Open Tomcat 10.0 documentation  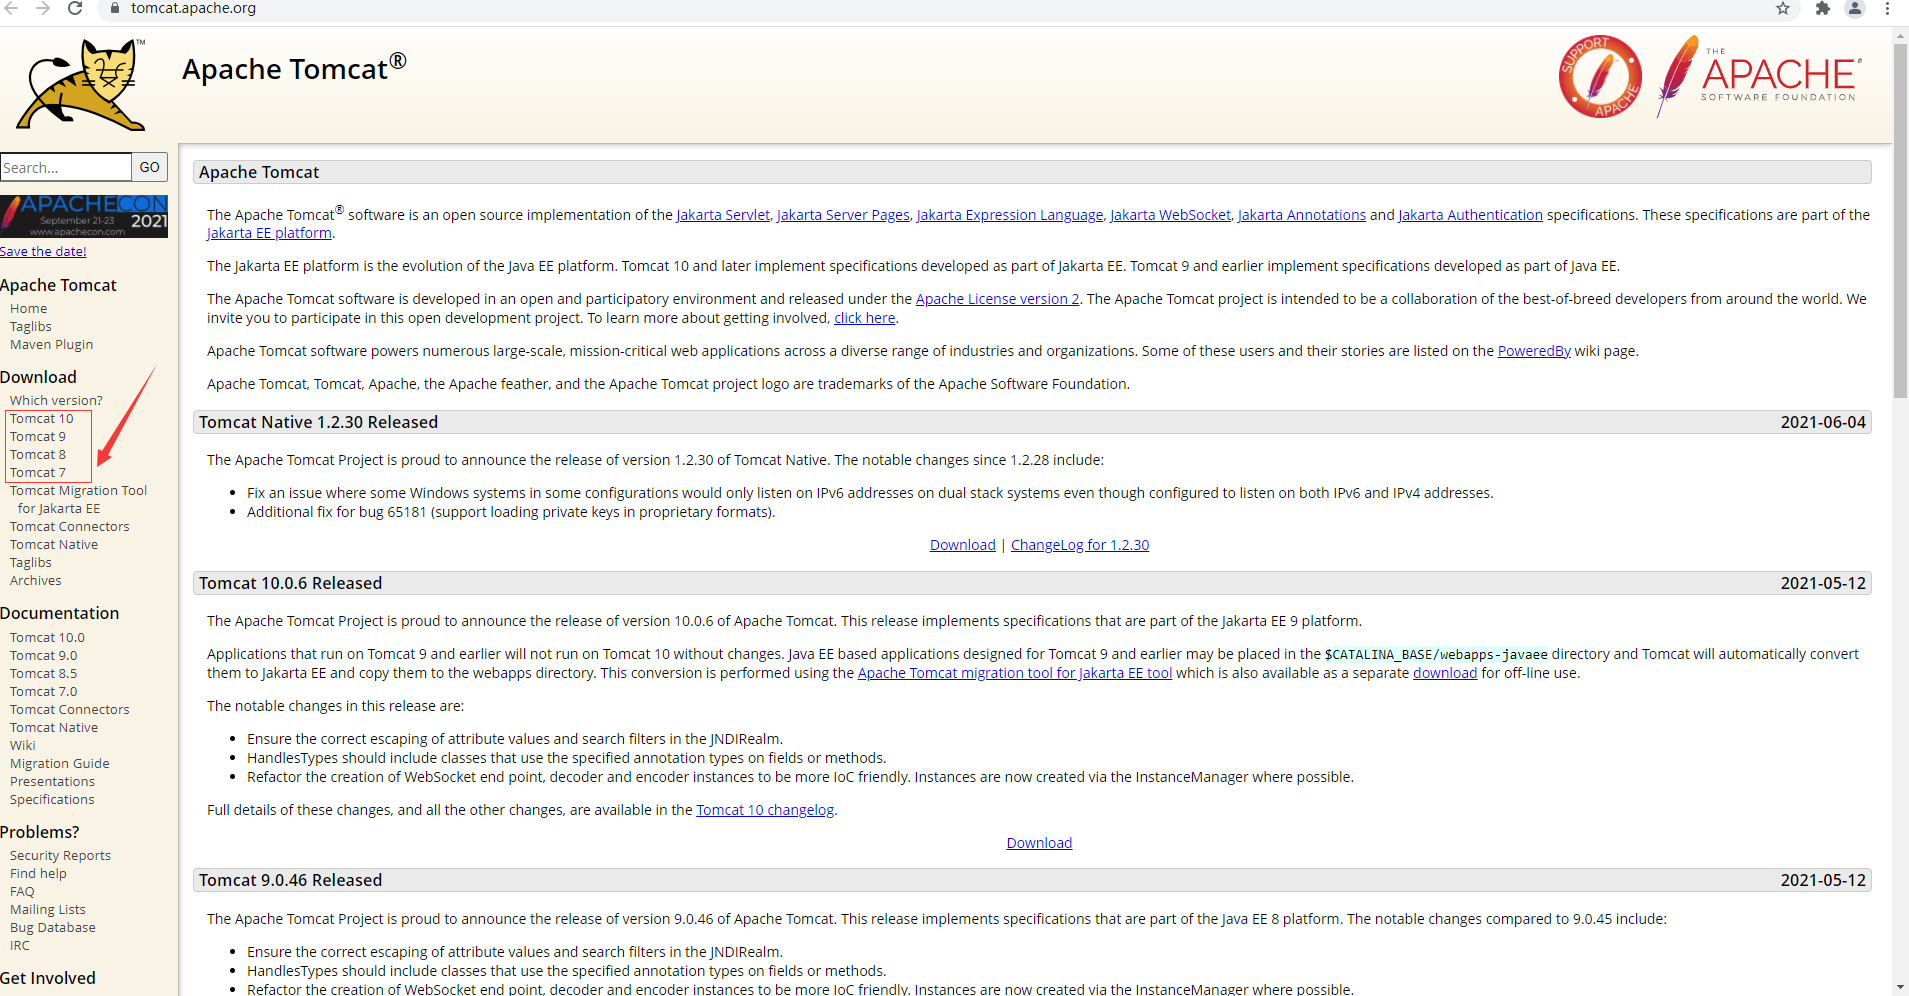(47, 638)
